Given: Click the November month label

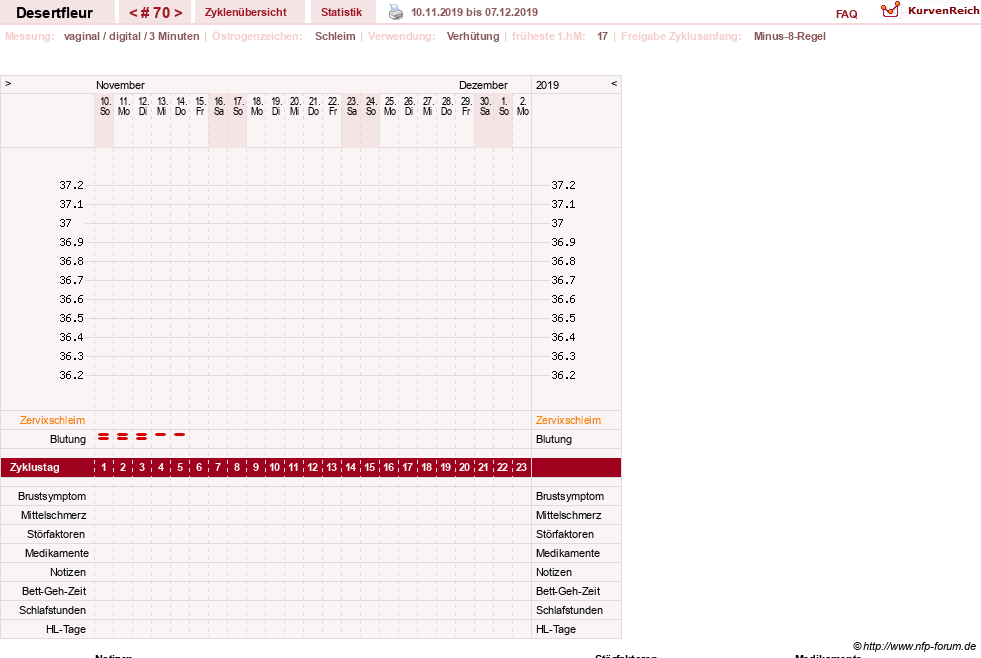Looking at the screenshot, I should coord(120,85).
